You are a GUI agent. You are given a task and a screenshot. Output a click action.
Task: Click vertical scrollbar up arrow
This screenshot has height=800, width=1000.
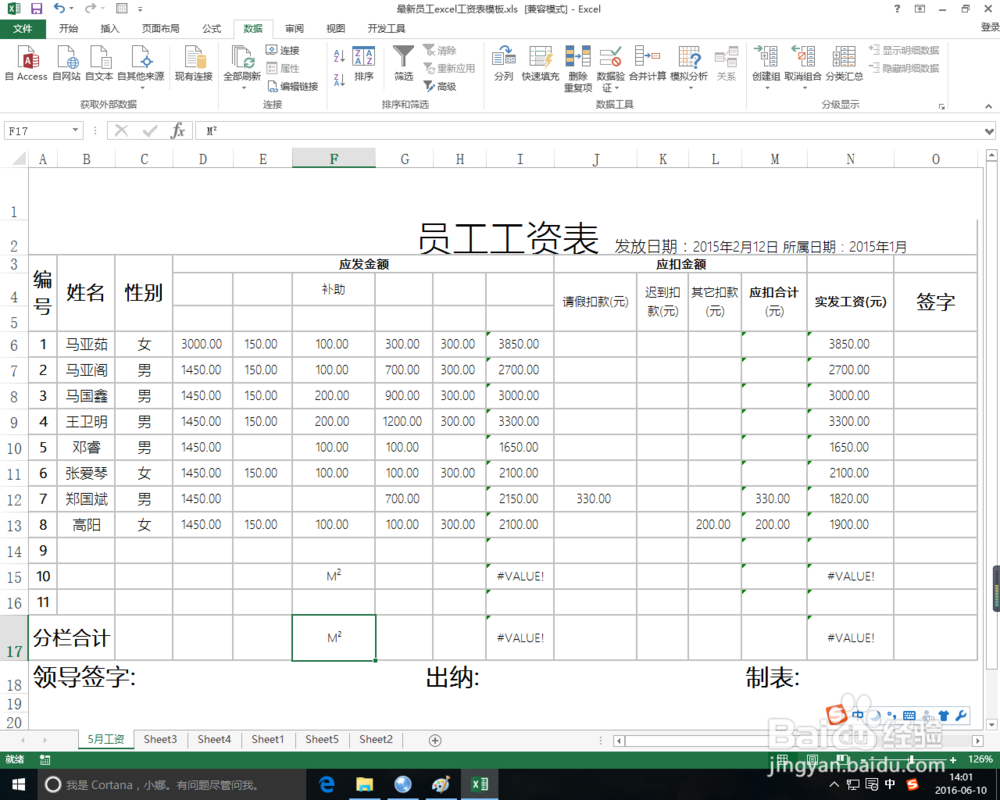[991, 154]
